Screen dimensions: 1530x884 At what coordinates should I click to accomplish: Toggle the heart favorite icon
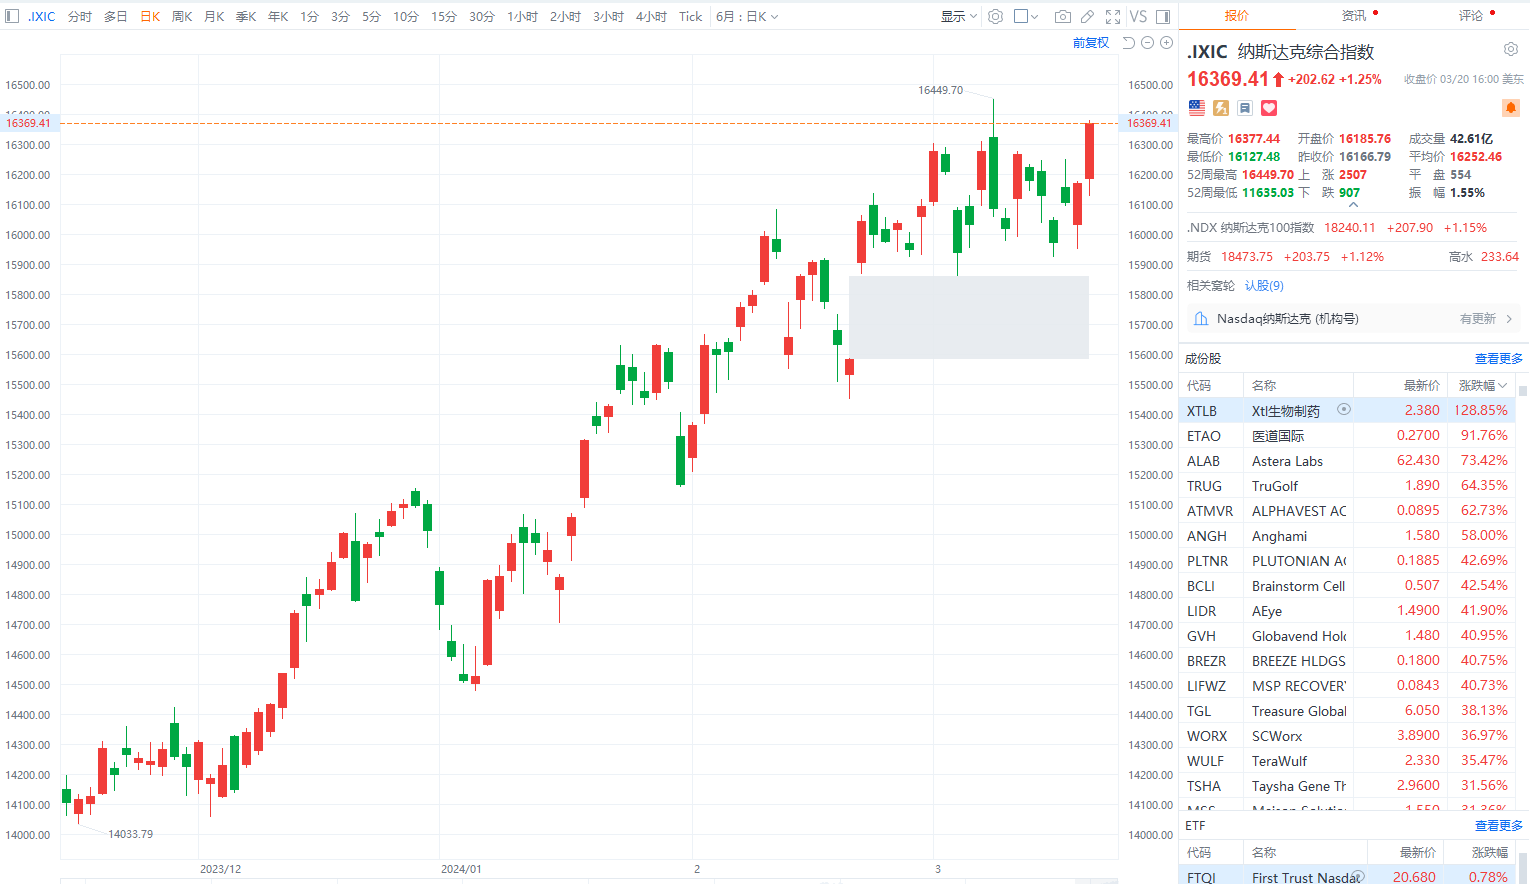[x=1269, y=108]
